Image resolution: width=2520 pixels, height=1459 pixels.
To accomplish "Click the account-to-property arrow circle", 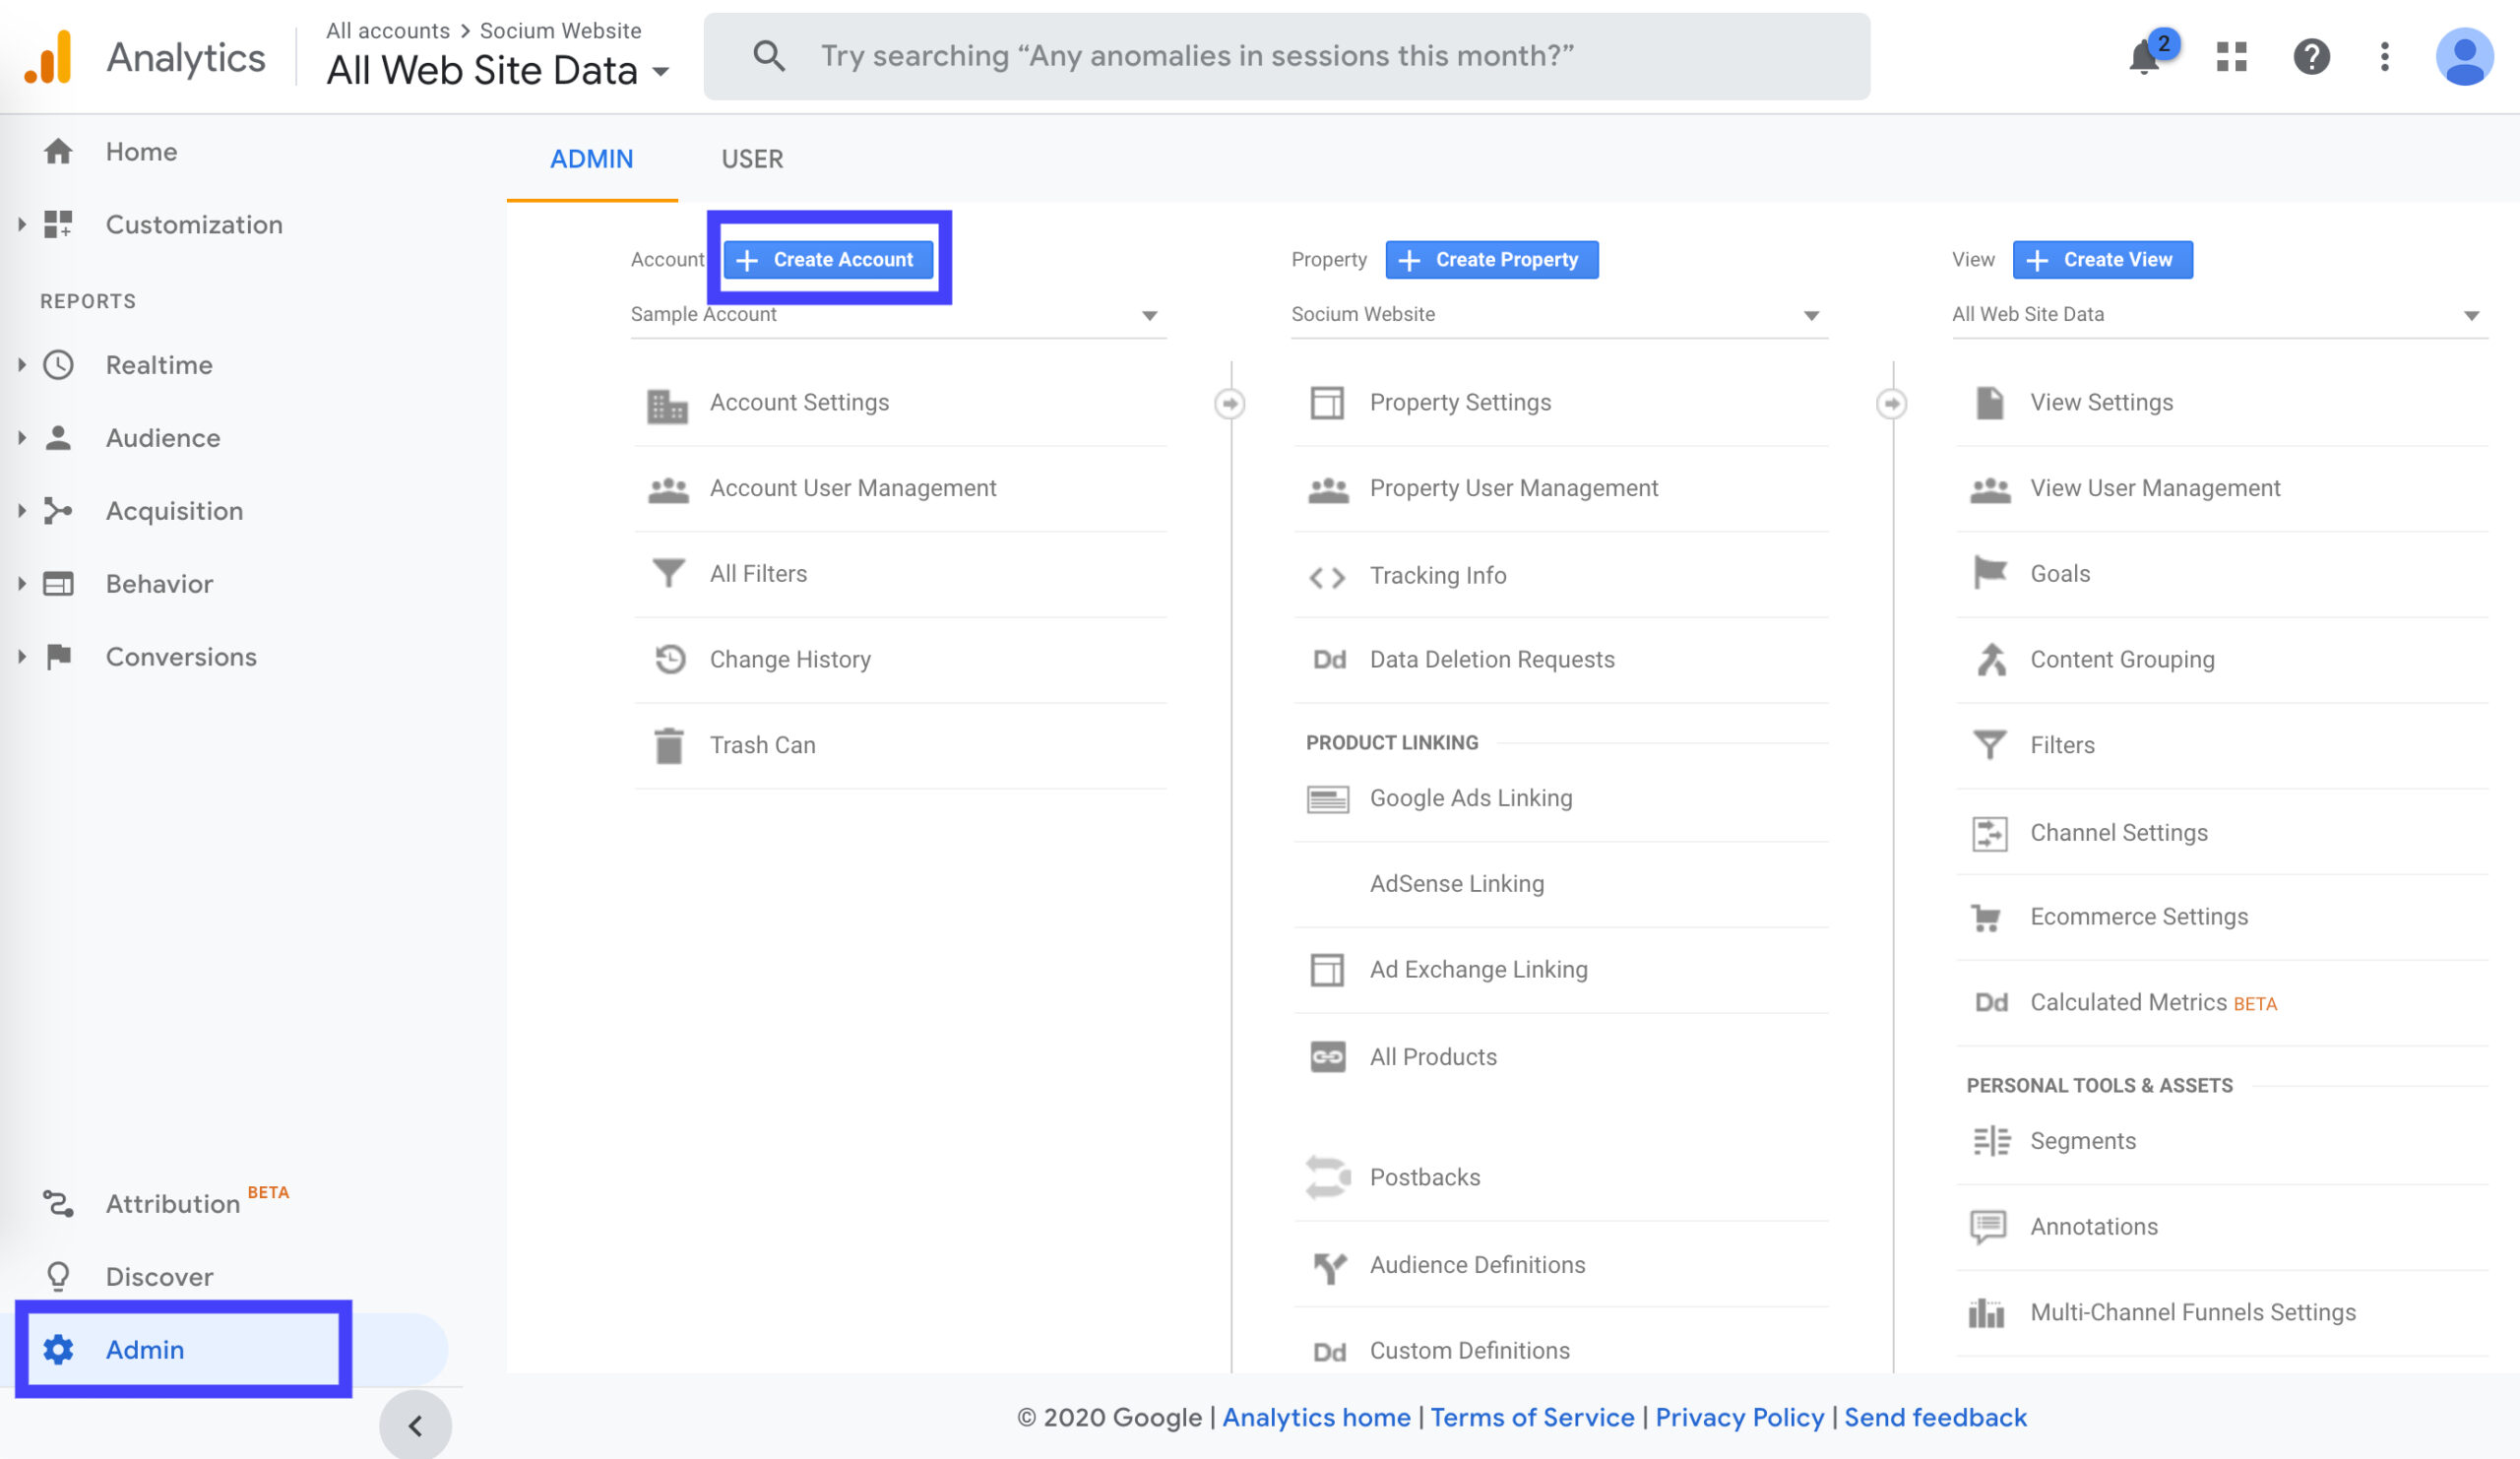I will click(1229, 404).
